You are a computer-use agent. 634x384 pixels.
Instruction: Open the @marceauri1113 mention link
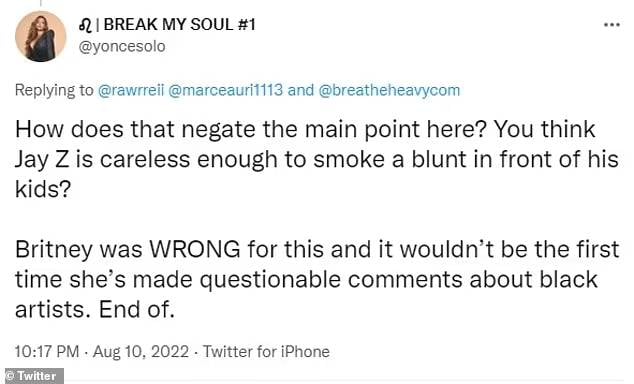pos(225,90)
